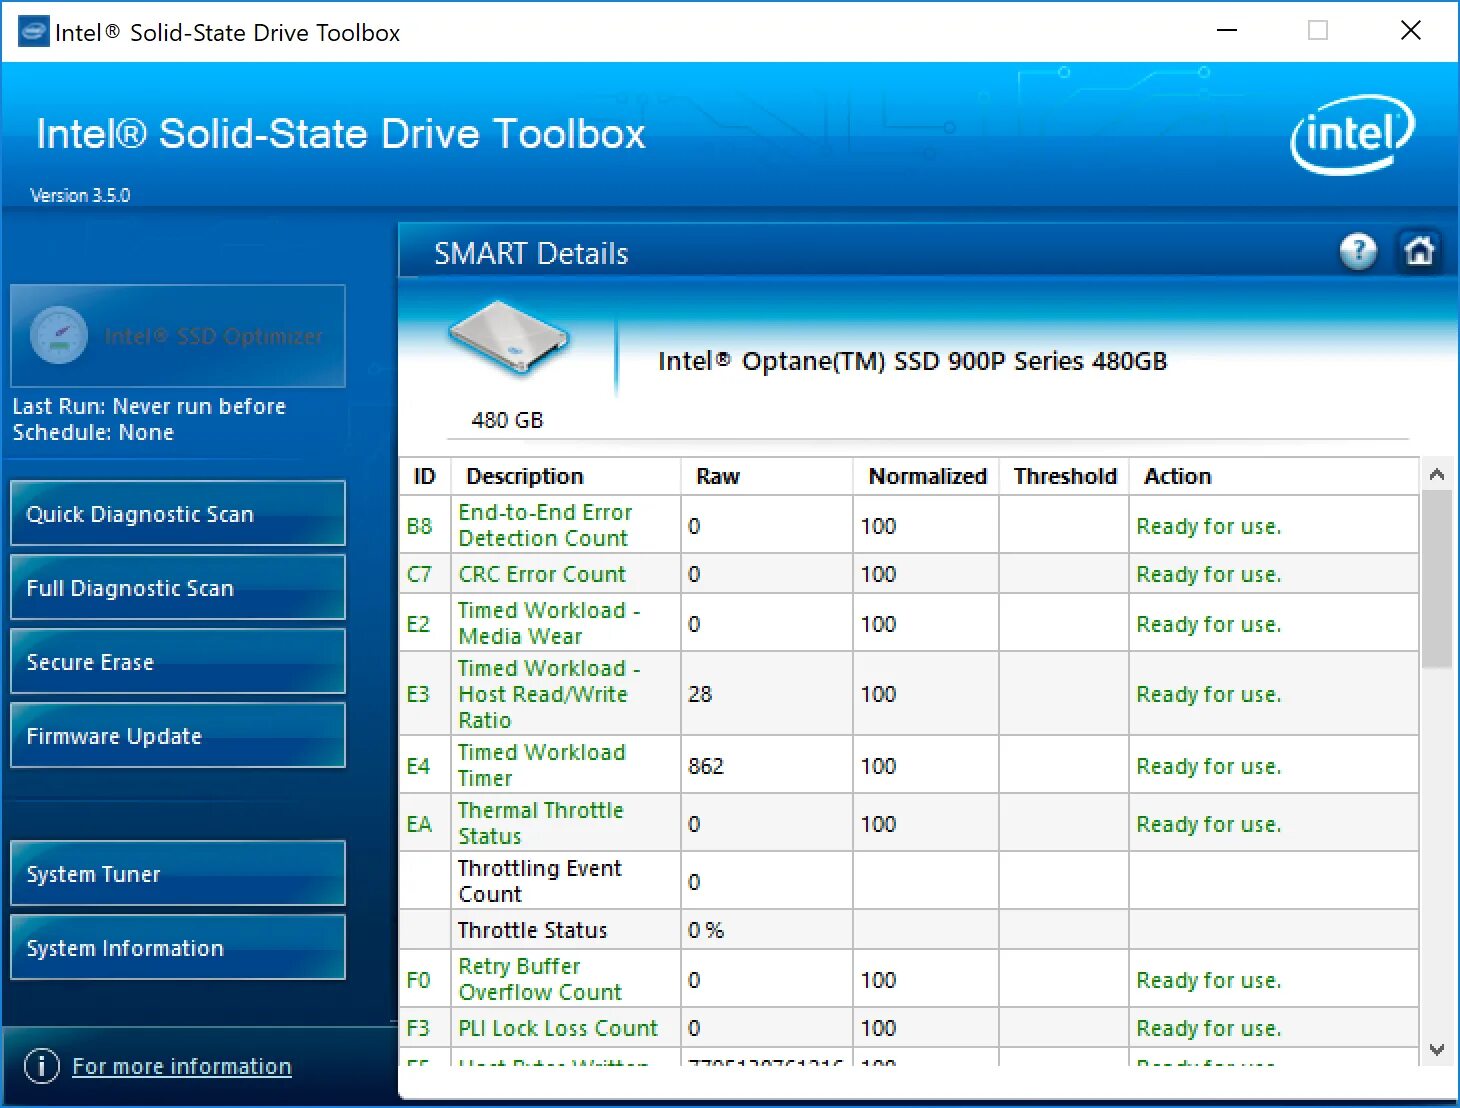Click the Version 3.5.0 label

coord(80,195)
